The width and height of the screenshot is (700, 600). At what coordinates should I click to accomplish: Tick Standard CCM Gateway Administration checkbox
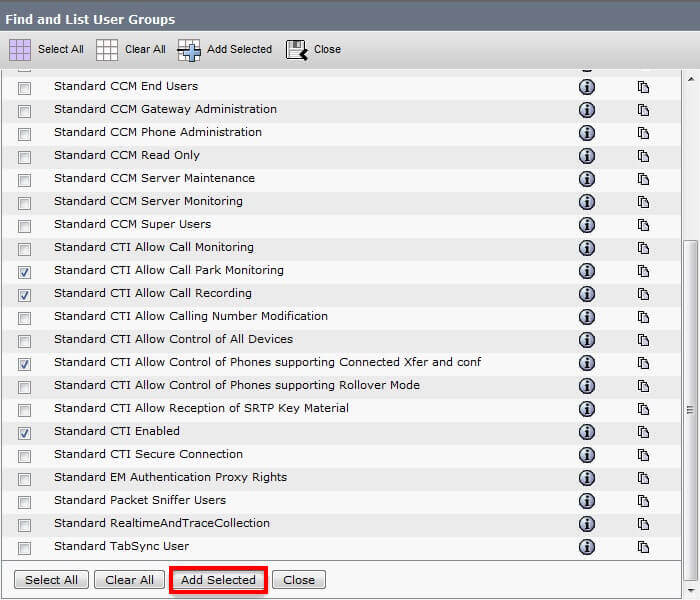click(25, 111)
